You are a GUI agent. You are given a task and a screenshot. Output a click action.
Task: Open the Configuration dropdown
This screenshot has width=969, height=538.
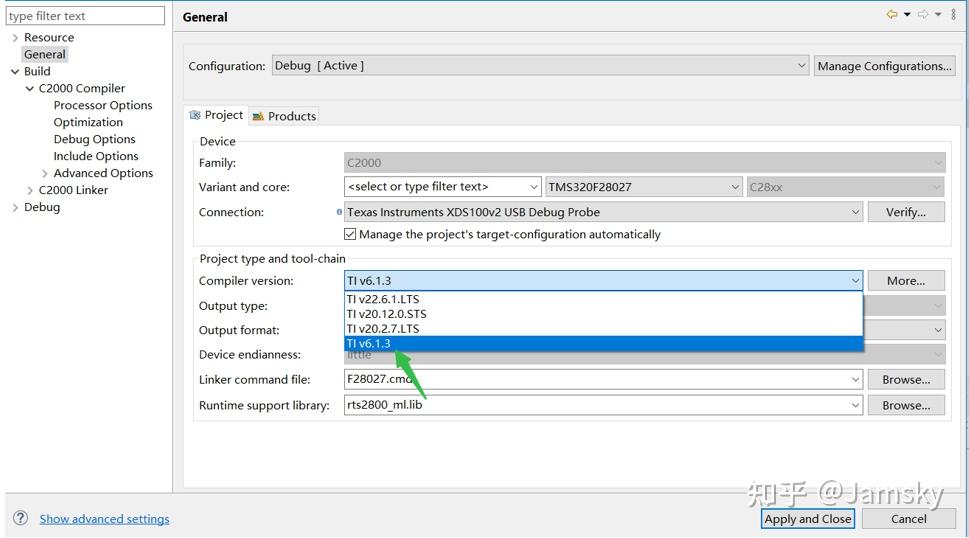tap(801, 66)
